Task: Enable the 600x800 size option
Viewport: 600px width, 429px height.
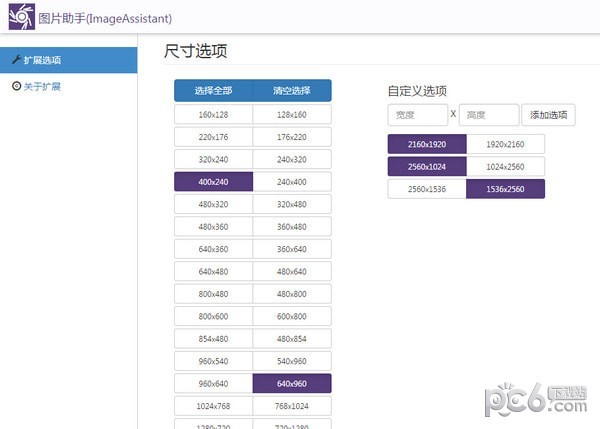Action: (x=292, y=316)
